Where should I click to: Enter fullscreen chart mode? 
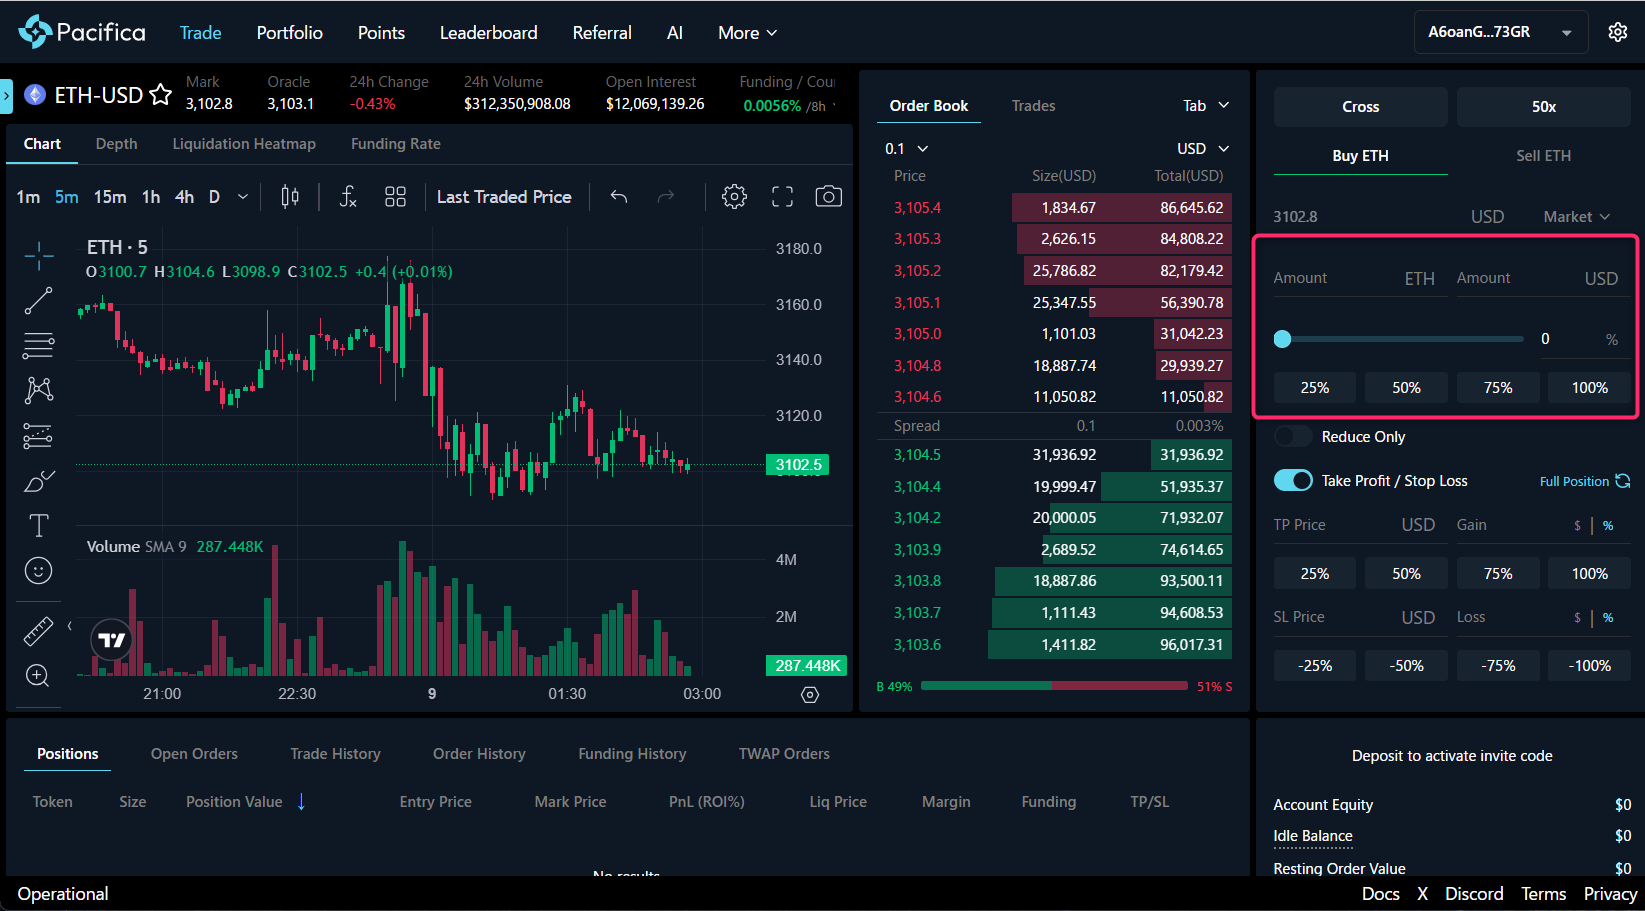pyautogui.click(x=782, y=197)
